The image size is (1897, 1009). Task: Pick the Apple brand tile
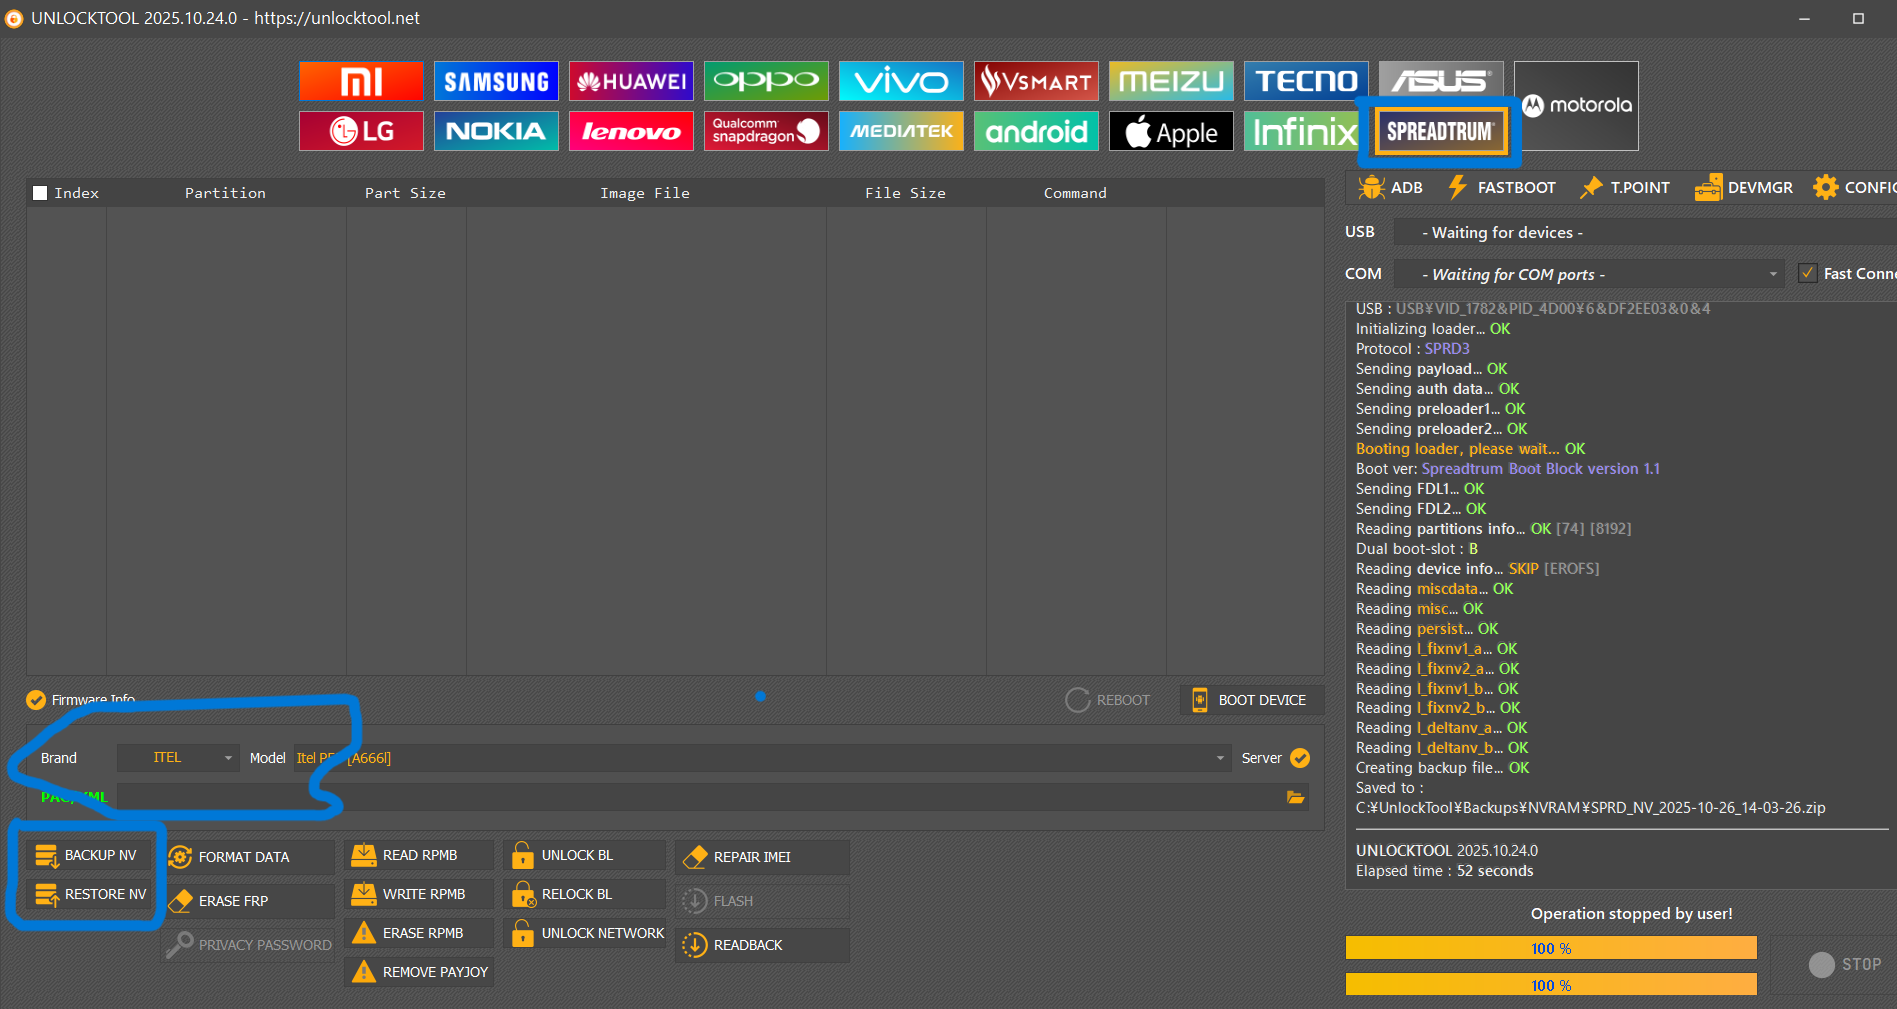click(1171, 131)
